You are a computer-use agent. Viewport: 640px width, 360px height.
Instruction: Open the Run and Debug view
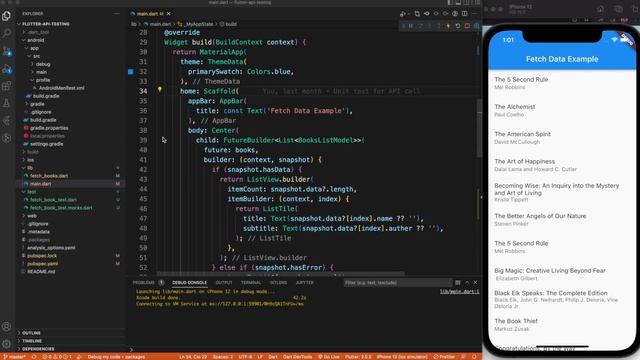pyautogui.click(x=7, y=69)
